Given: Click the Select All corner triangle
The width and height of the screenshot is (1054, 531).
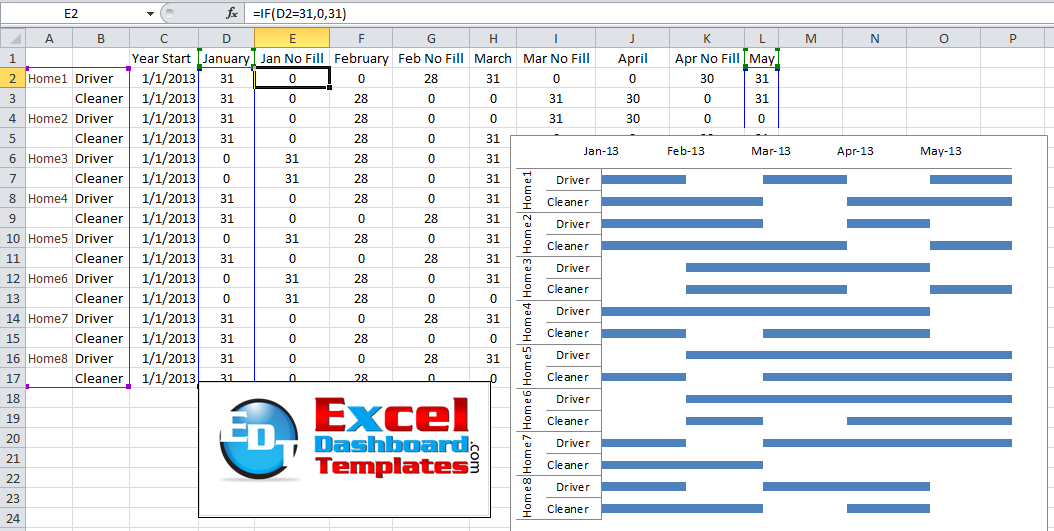Looking at the screenshot, I should [x=12, y=38].
